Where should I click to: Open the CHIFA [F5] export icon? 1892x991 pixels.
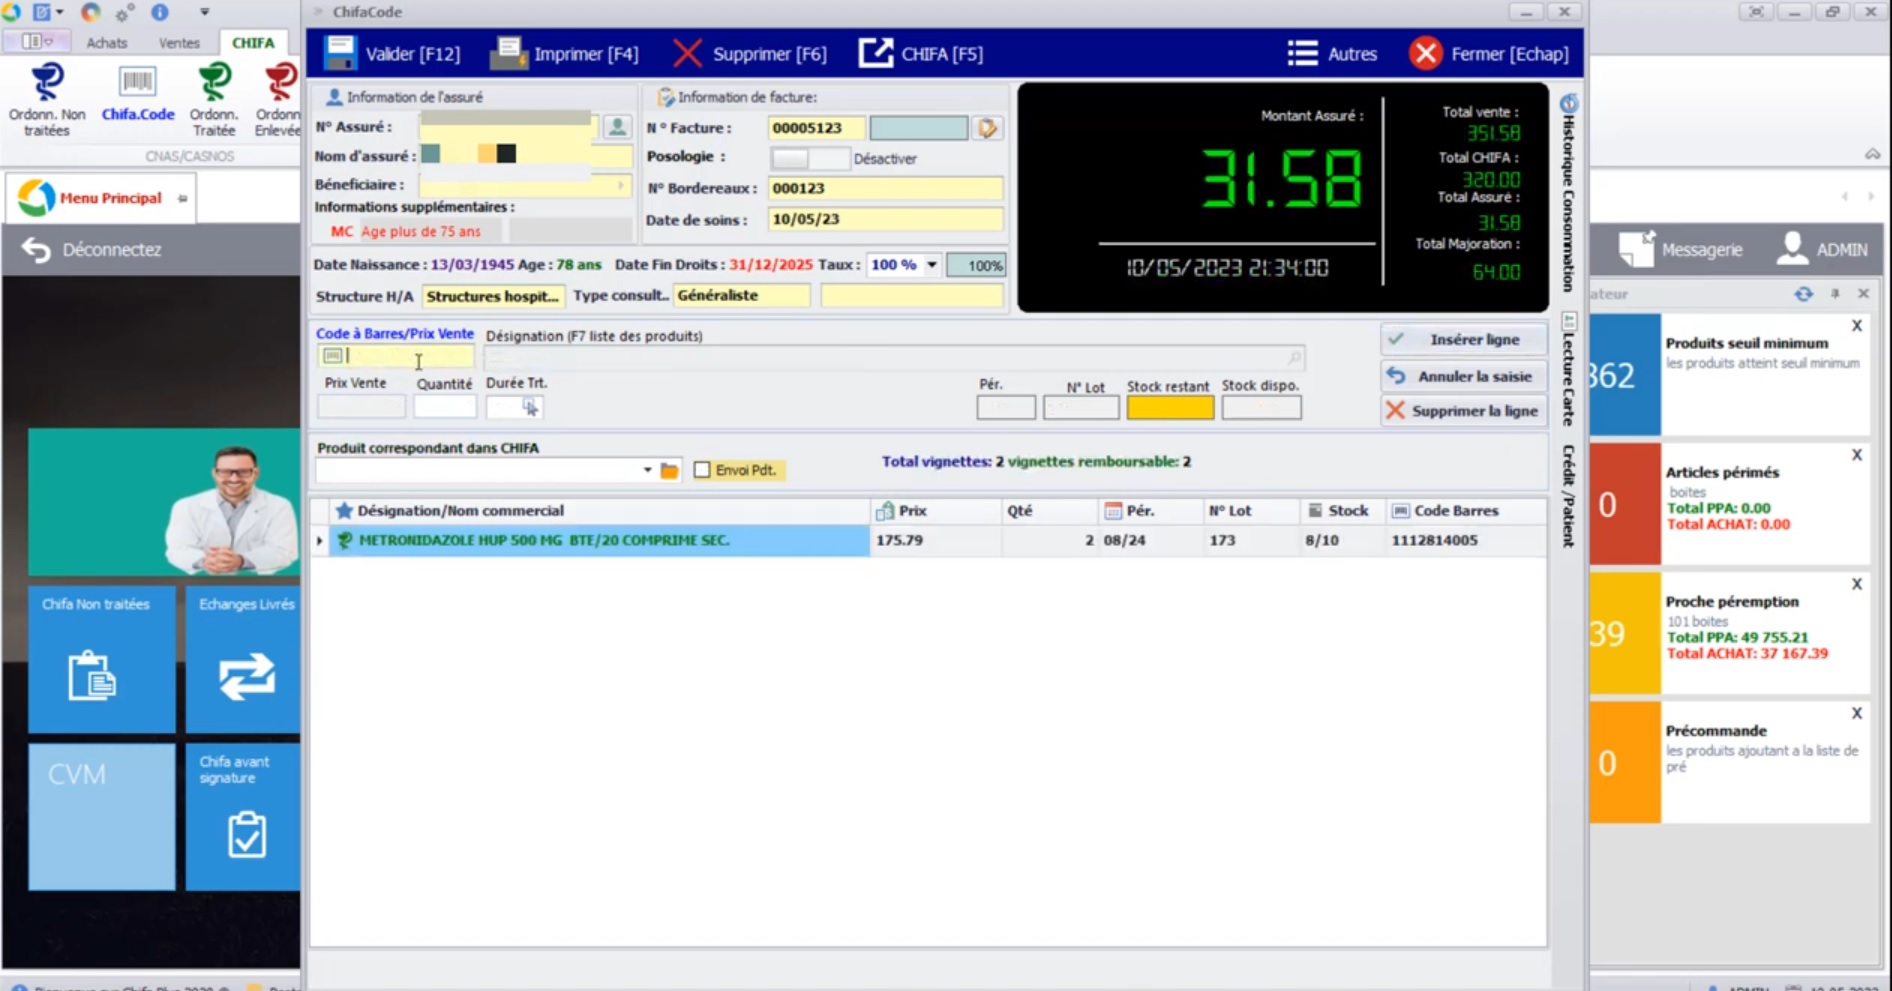[x=876, y=54]
